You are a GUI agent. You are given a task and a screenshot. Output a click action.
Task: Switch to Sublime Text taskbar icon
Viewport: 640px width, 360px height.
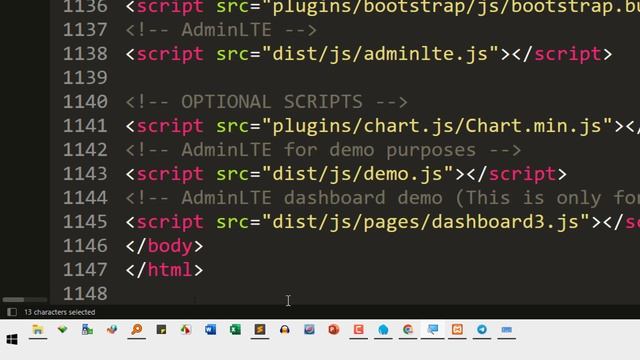pyautogui.click(x=260, y=330)
